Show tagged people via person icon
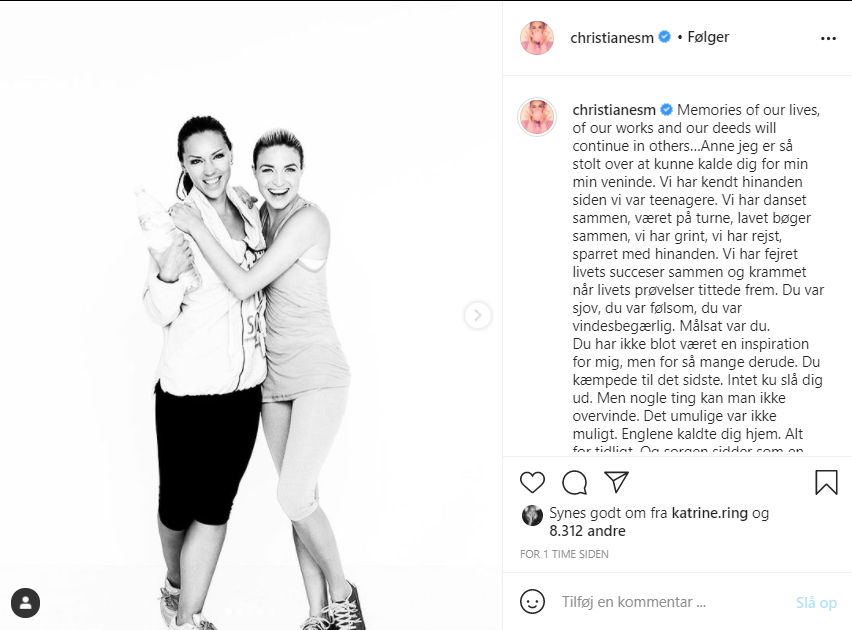Viewport: 852px width, 630px height. 25,603
